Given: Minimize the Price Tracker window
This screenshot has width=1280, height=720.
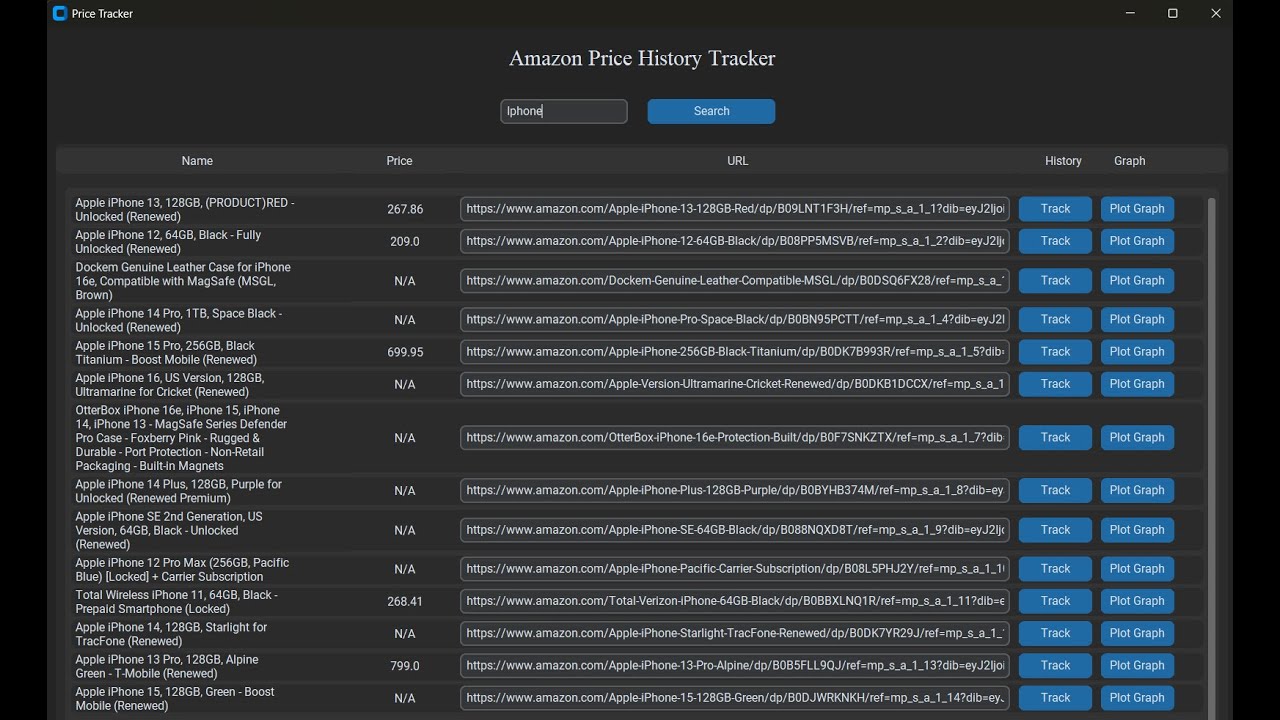Looking at the screenshot, I should [x=1130, y=13].
